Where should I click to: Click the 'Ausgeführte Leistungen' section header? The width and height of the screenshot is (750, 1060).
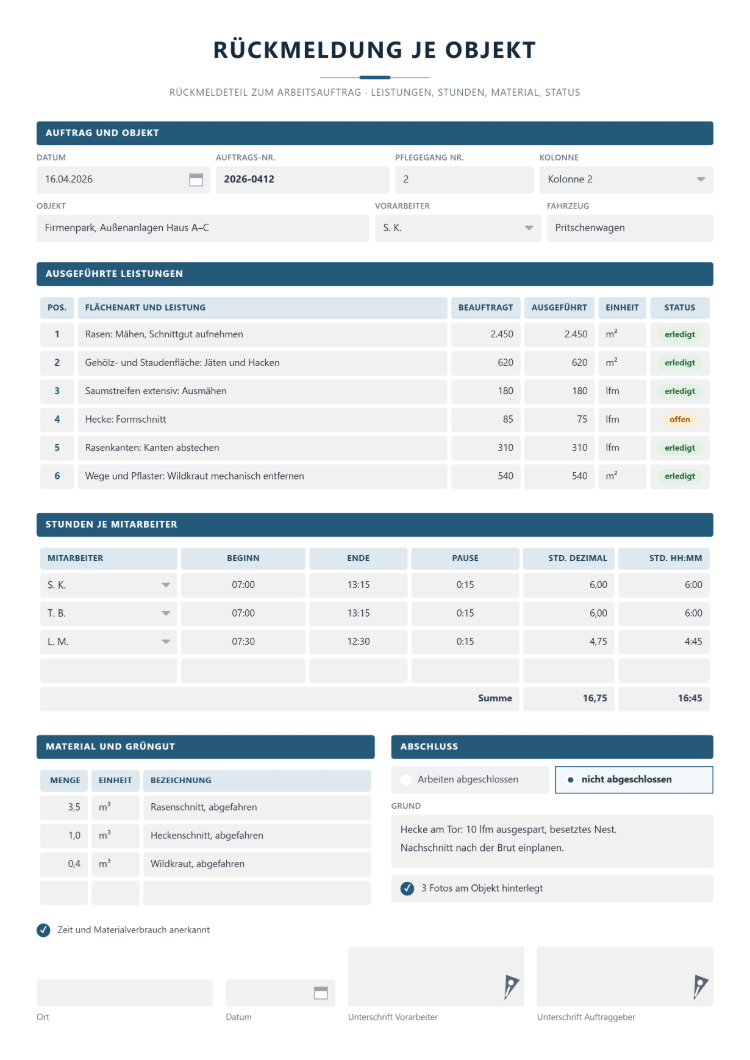pyautogui.click(x=375, y=274)
